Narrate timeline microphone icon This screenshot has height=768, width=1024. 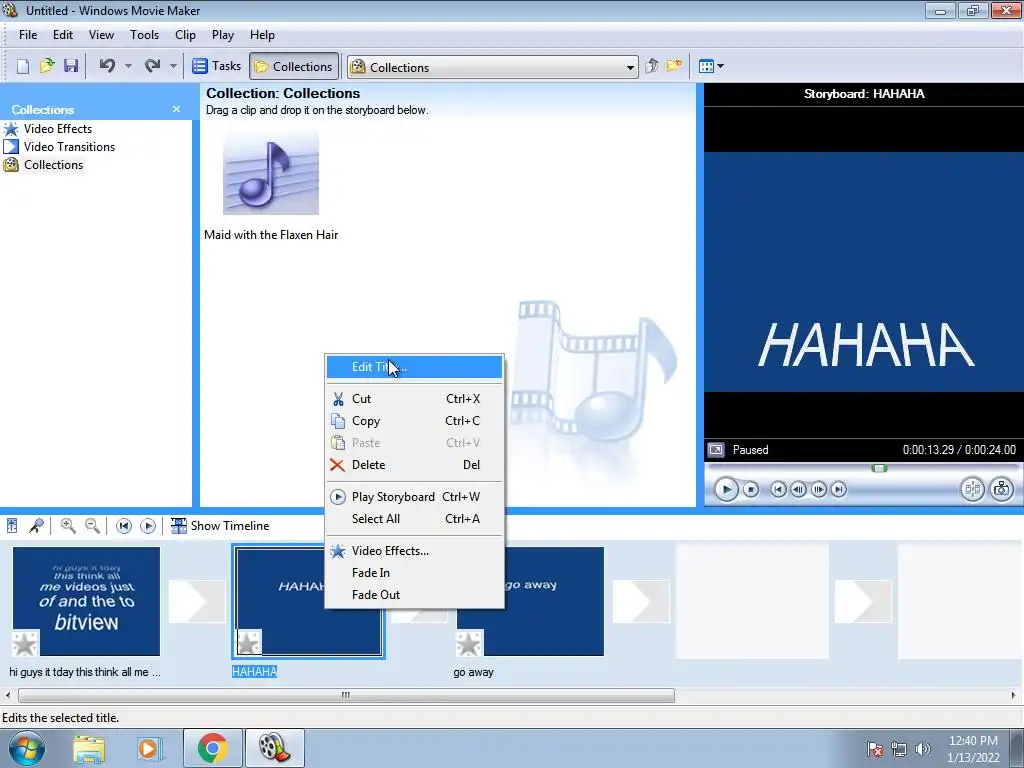(x=37, y=526)
